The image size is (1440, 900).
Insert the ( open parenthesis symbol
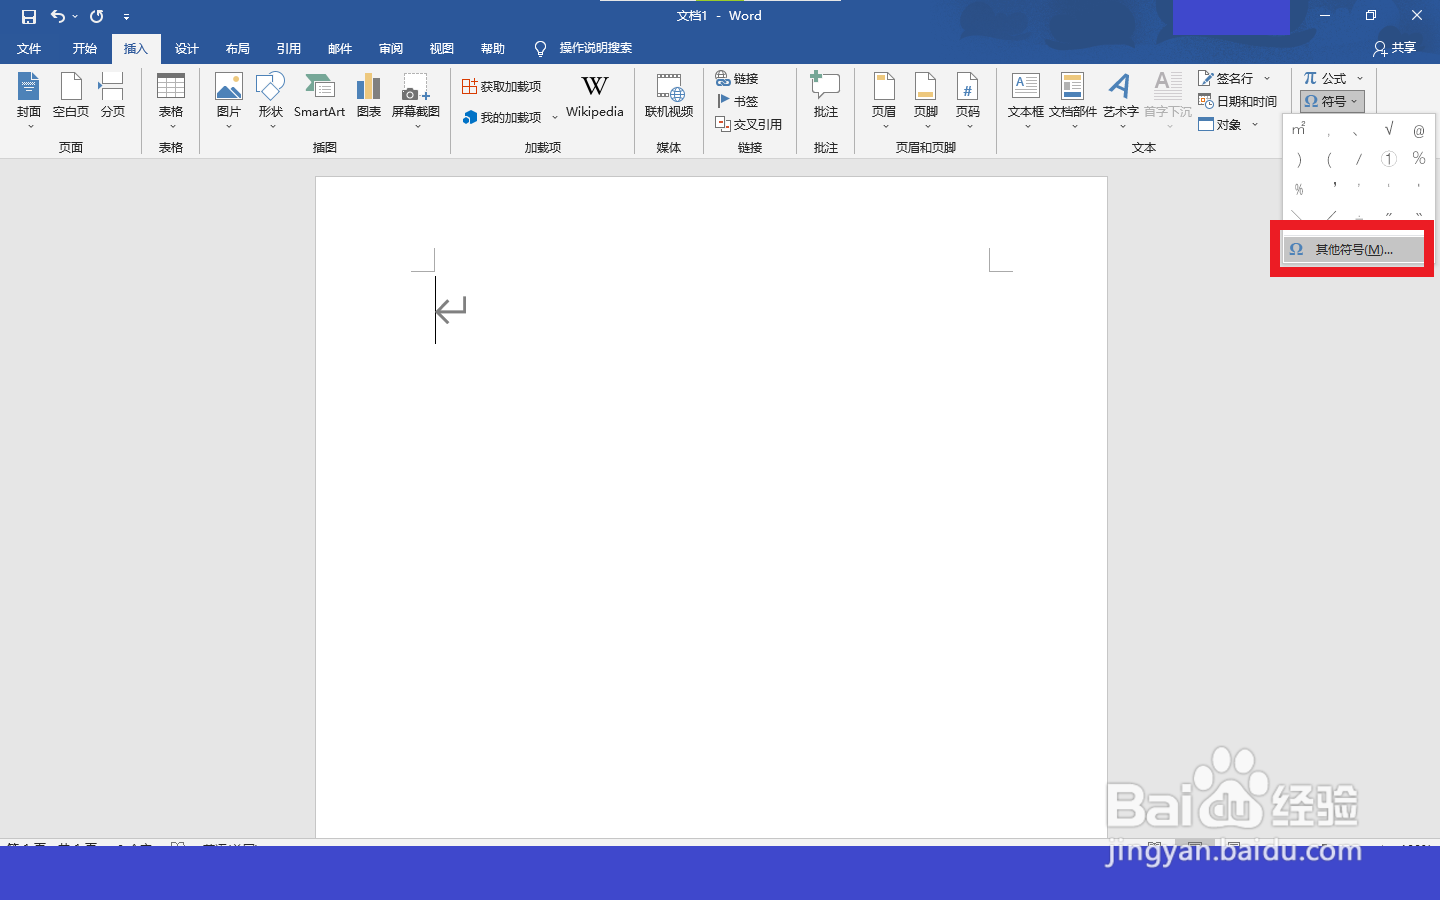click(1329, 159)
